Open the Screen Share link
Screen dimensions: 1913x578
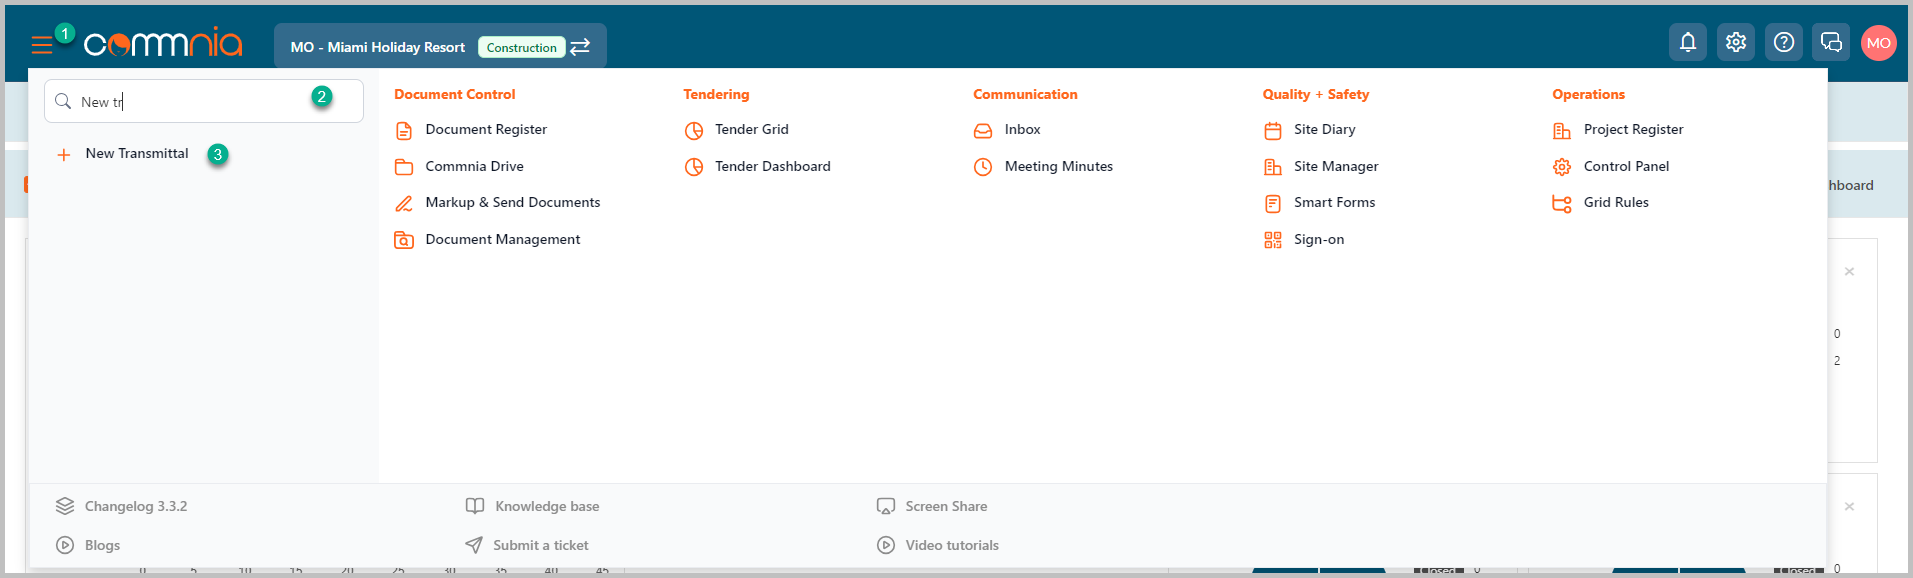click(x=946, y=507)
